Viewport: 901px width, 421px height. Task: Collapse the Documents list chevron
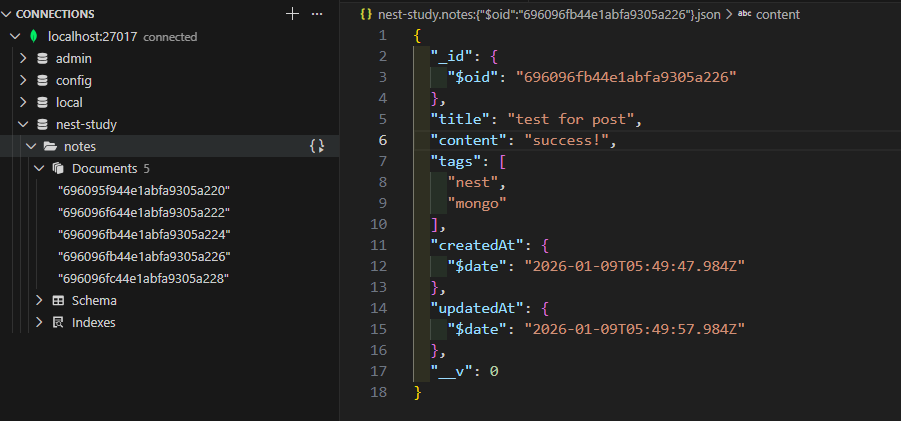coord(39,168)
